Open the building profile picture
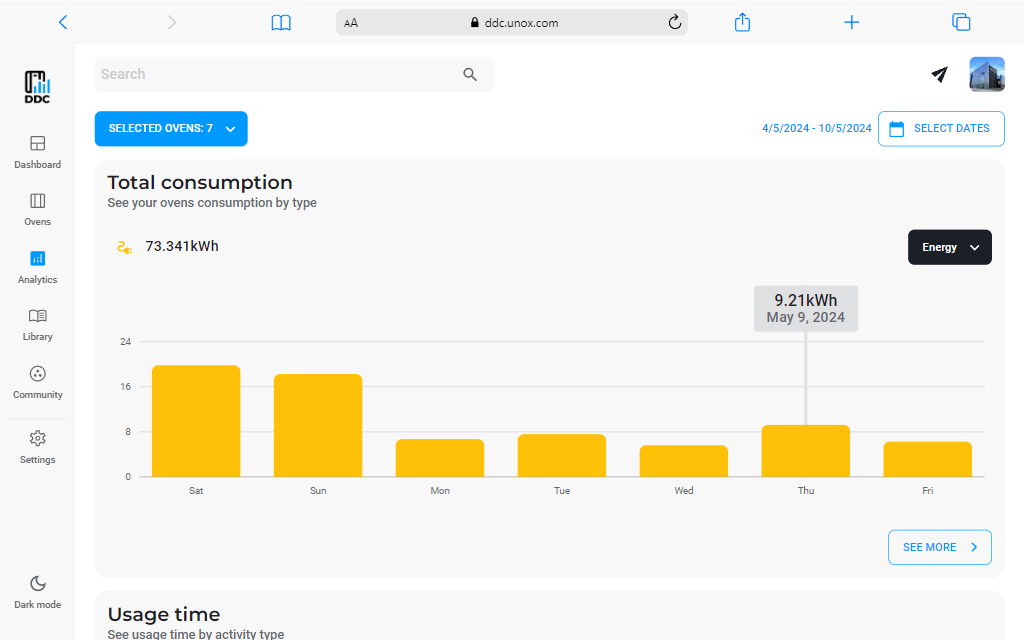The image size is (1024, 640). (986, 74)
